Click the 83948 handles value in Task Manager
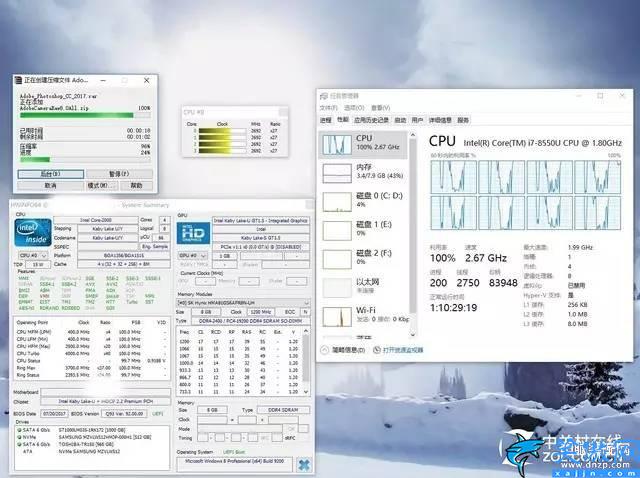The height and width of the screenshot is (478, 640). click(503, 282)
